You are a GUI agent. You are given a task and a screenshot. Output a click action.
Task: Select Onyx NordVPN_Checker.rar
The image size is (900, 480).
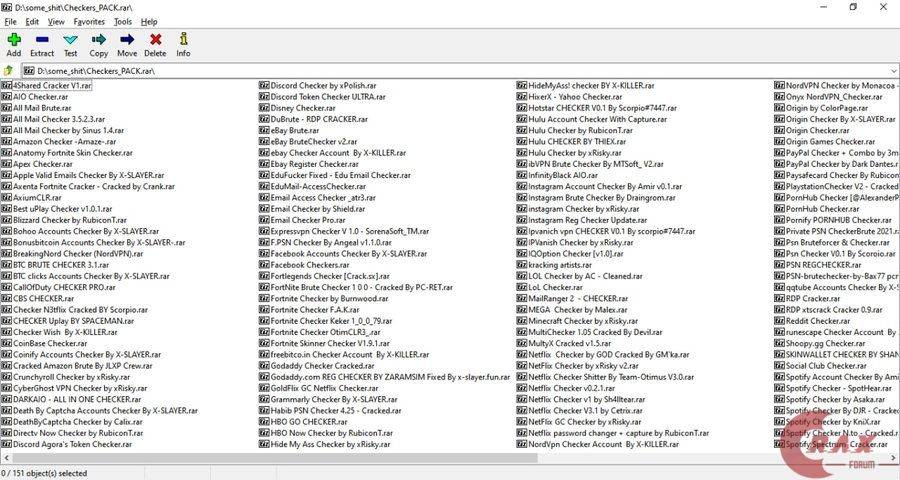click(x=832, y=96)
